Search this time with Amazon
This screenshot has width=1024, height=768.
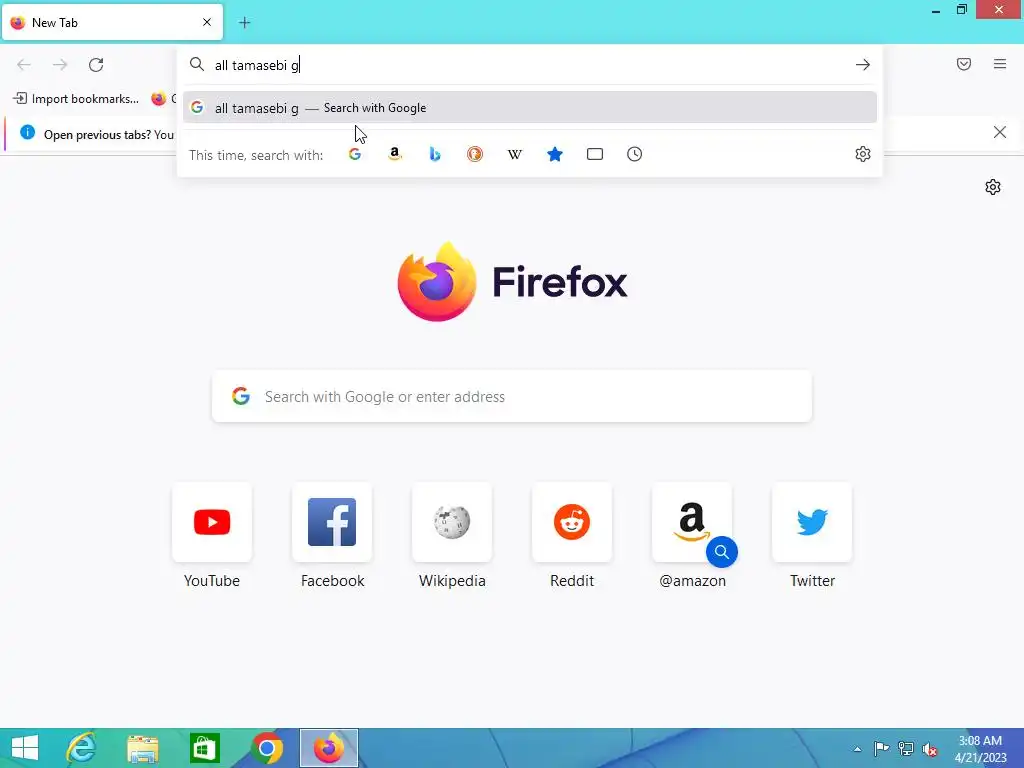tap(394, 154)
